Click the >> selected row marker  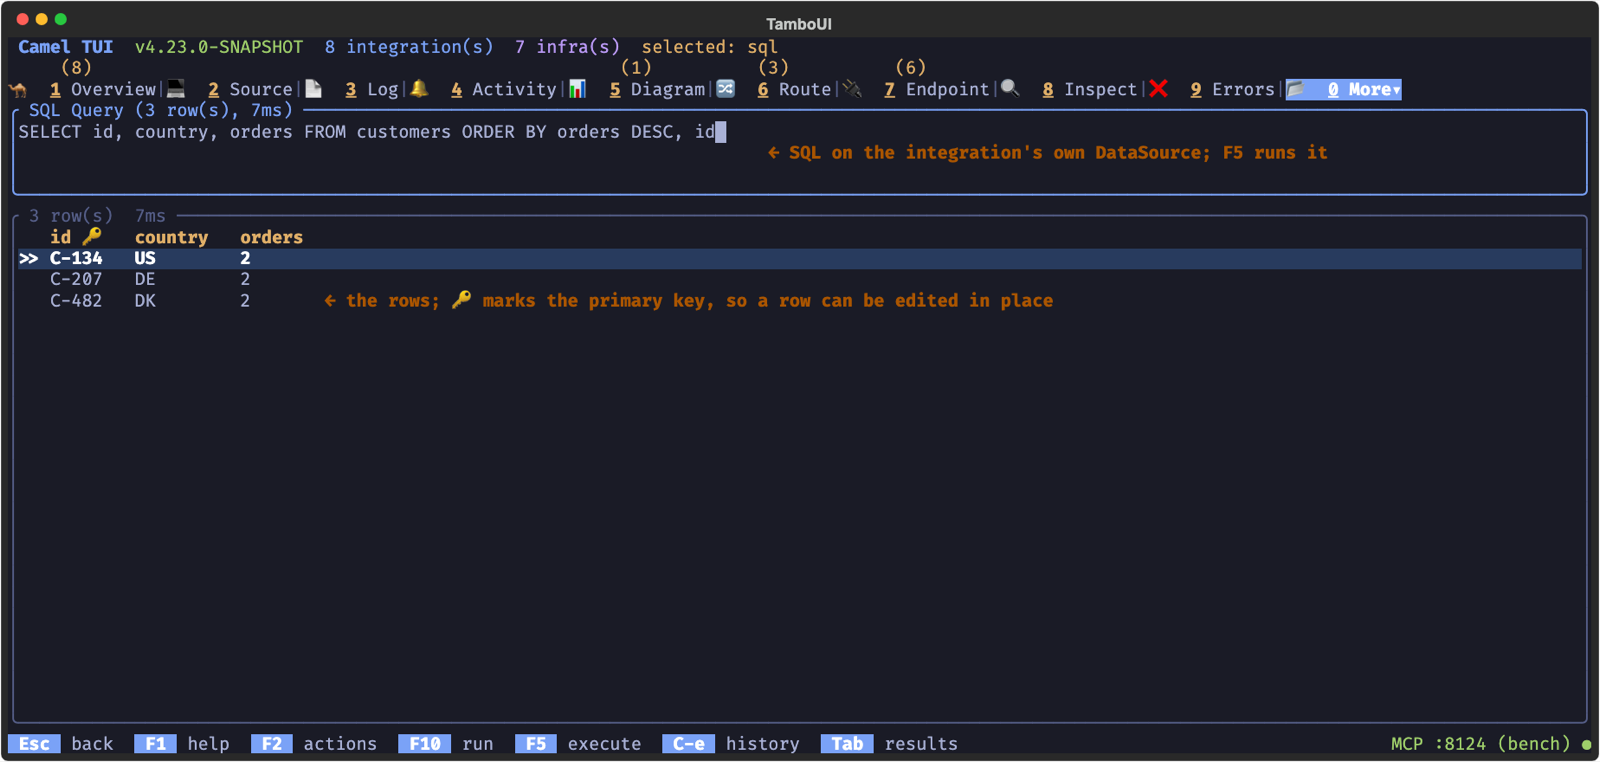(29, 259)
